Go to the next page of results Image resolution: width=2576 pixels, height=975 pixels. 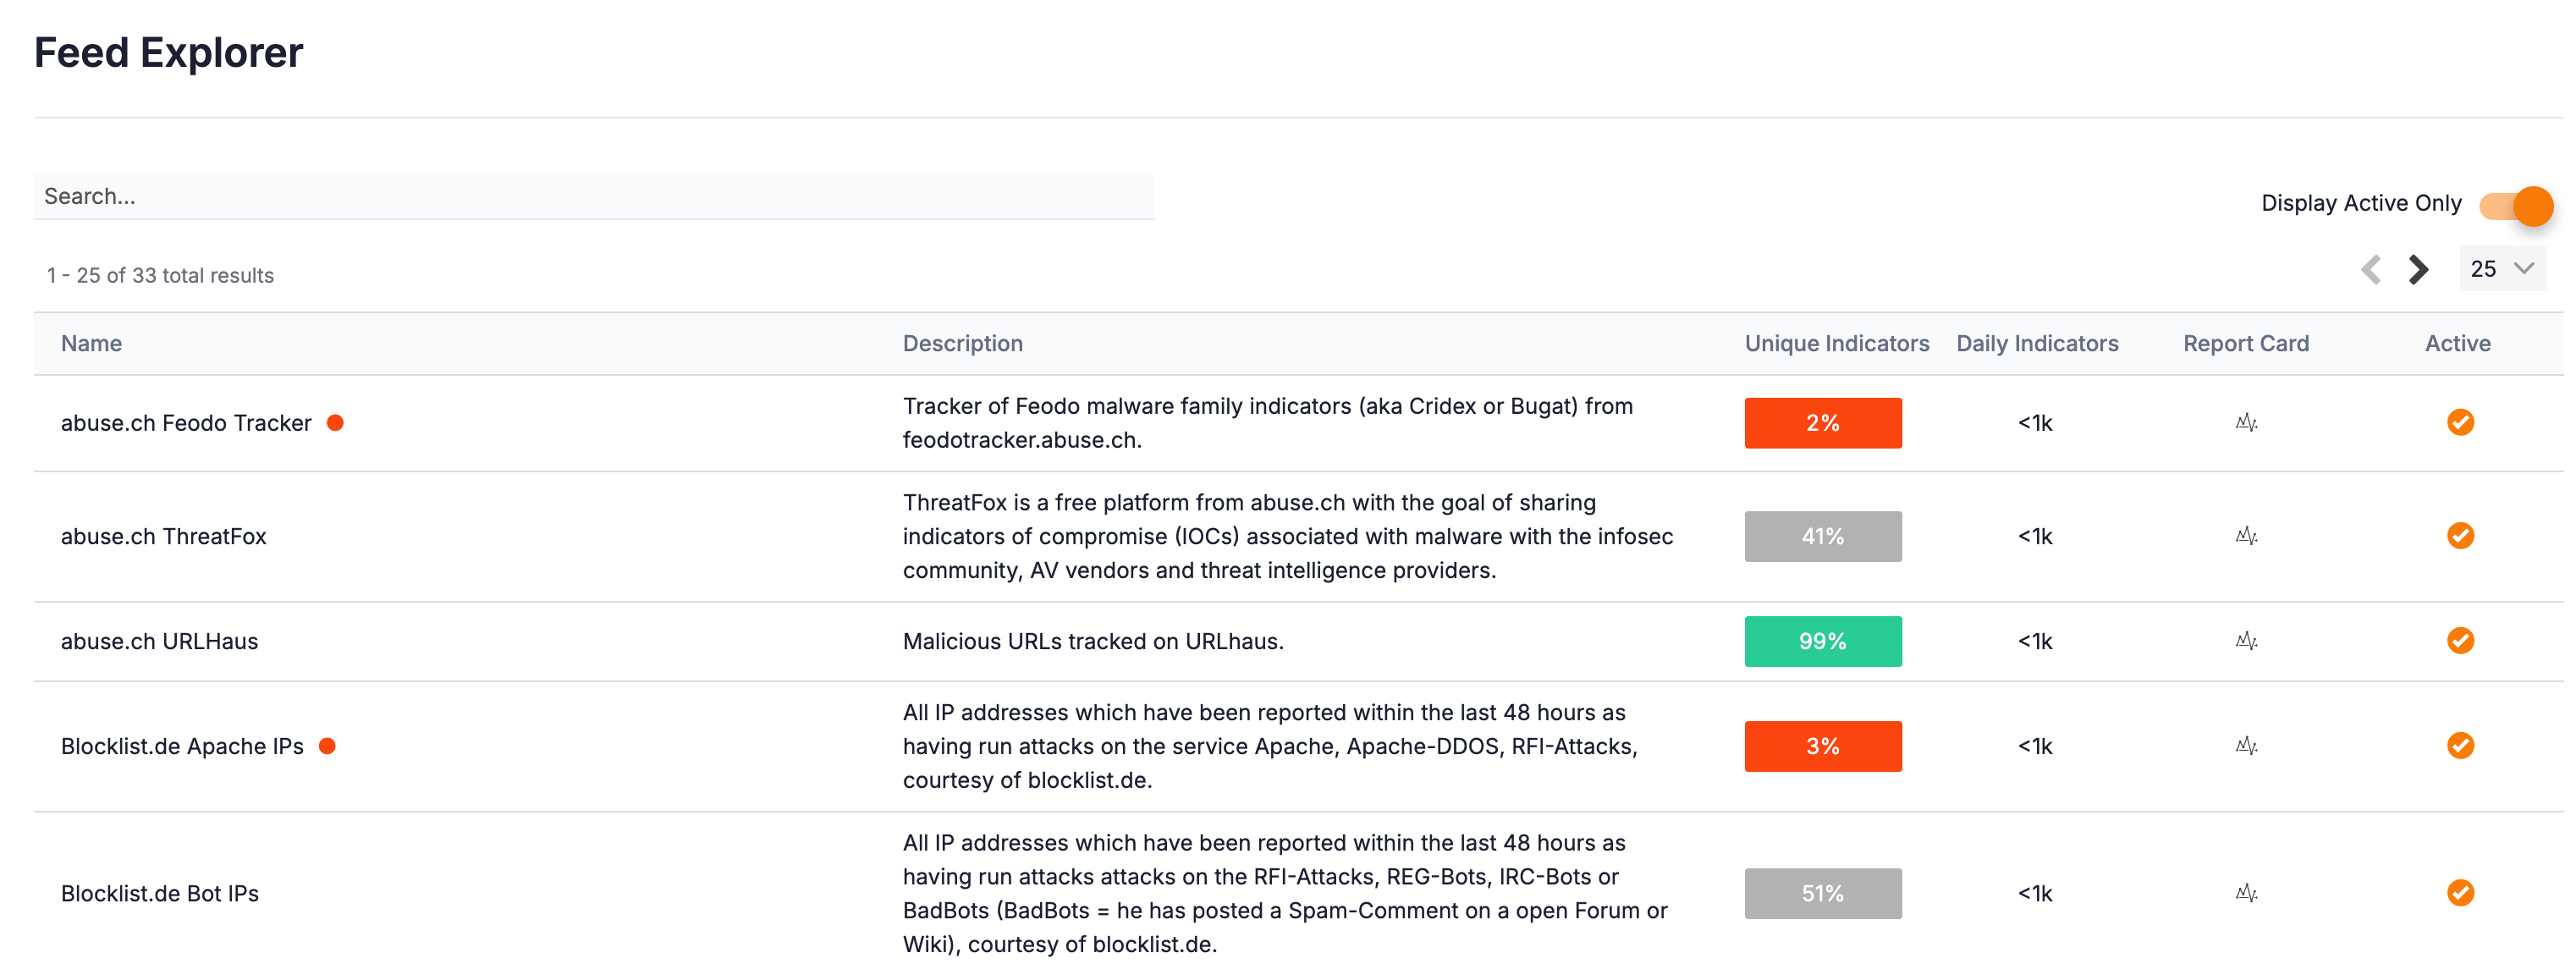pos(2417,270)
